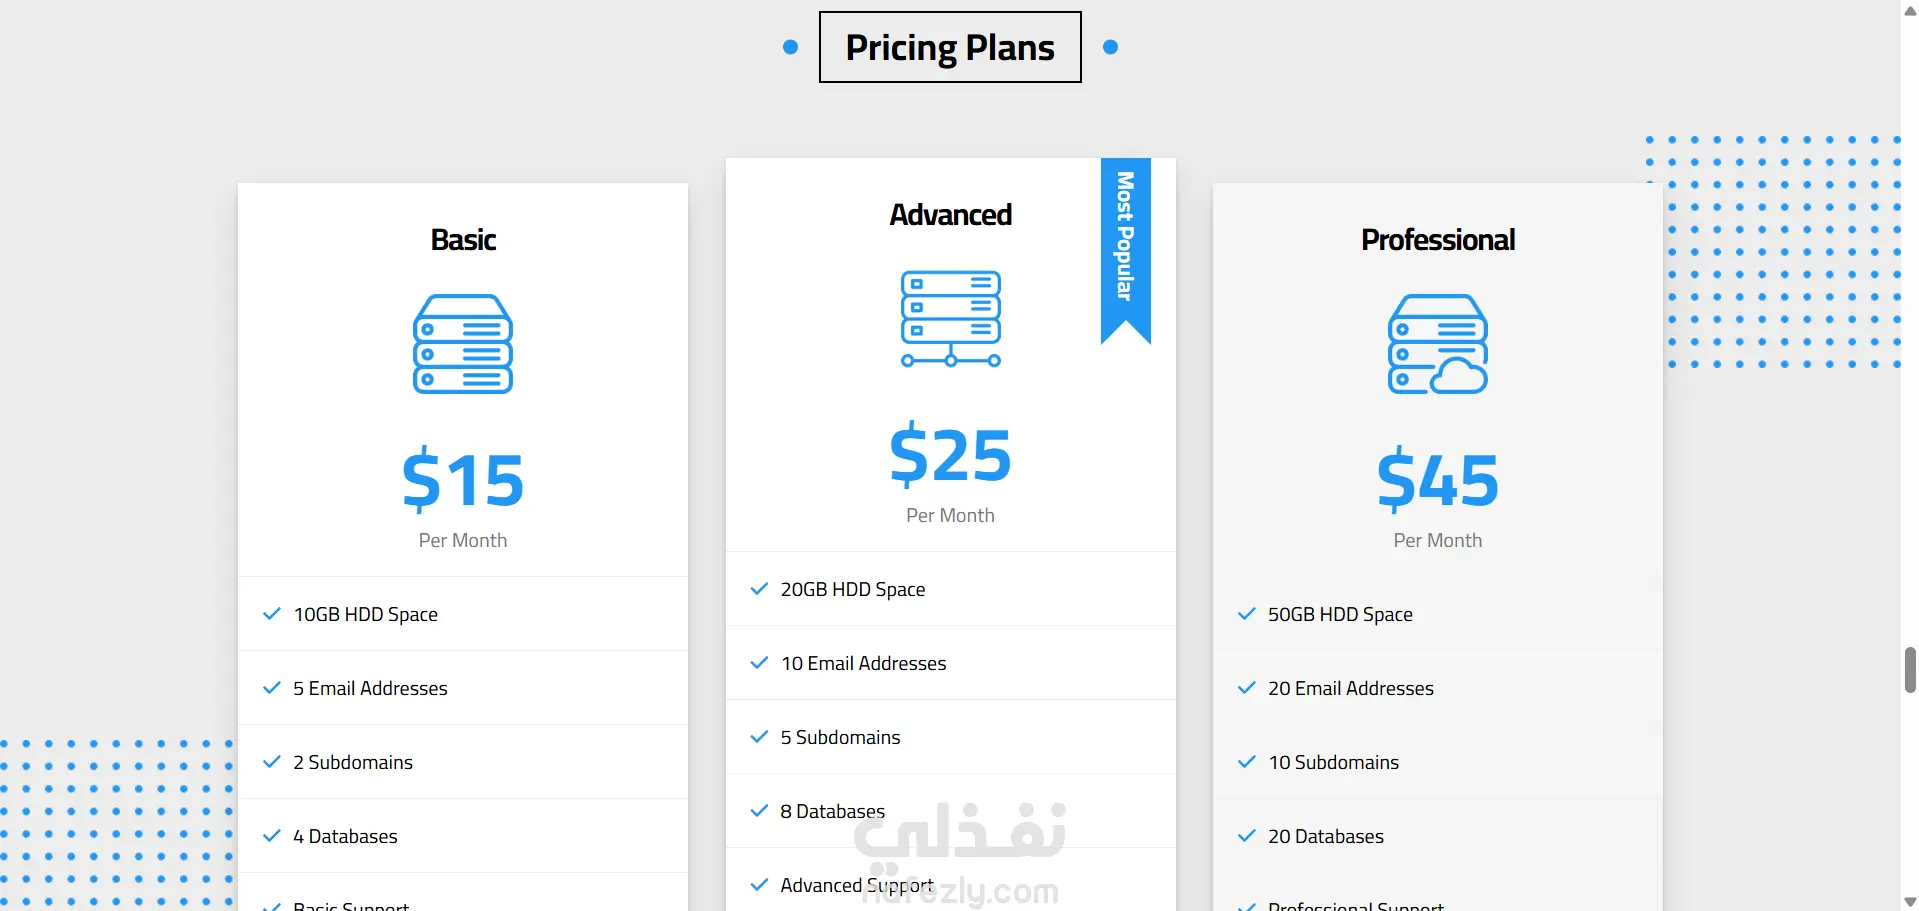Click the $45 price in Professional plan
Viewport: 1919px width, 911px height.
[x=1438, y=480]
